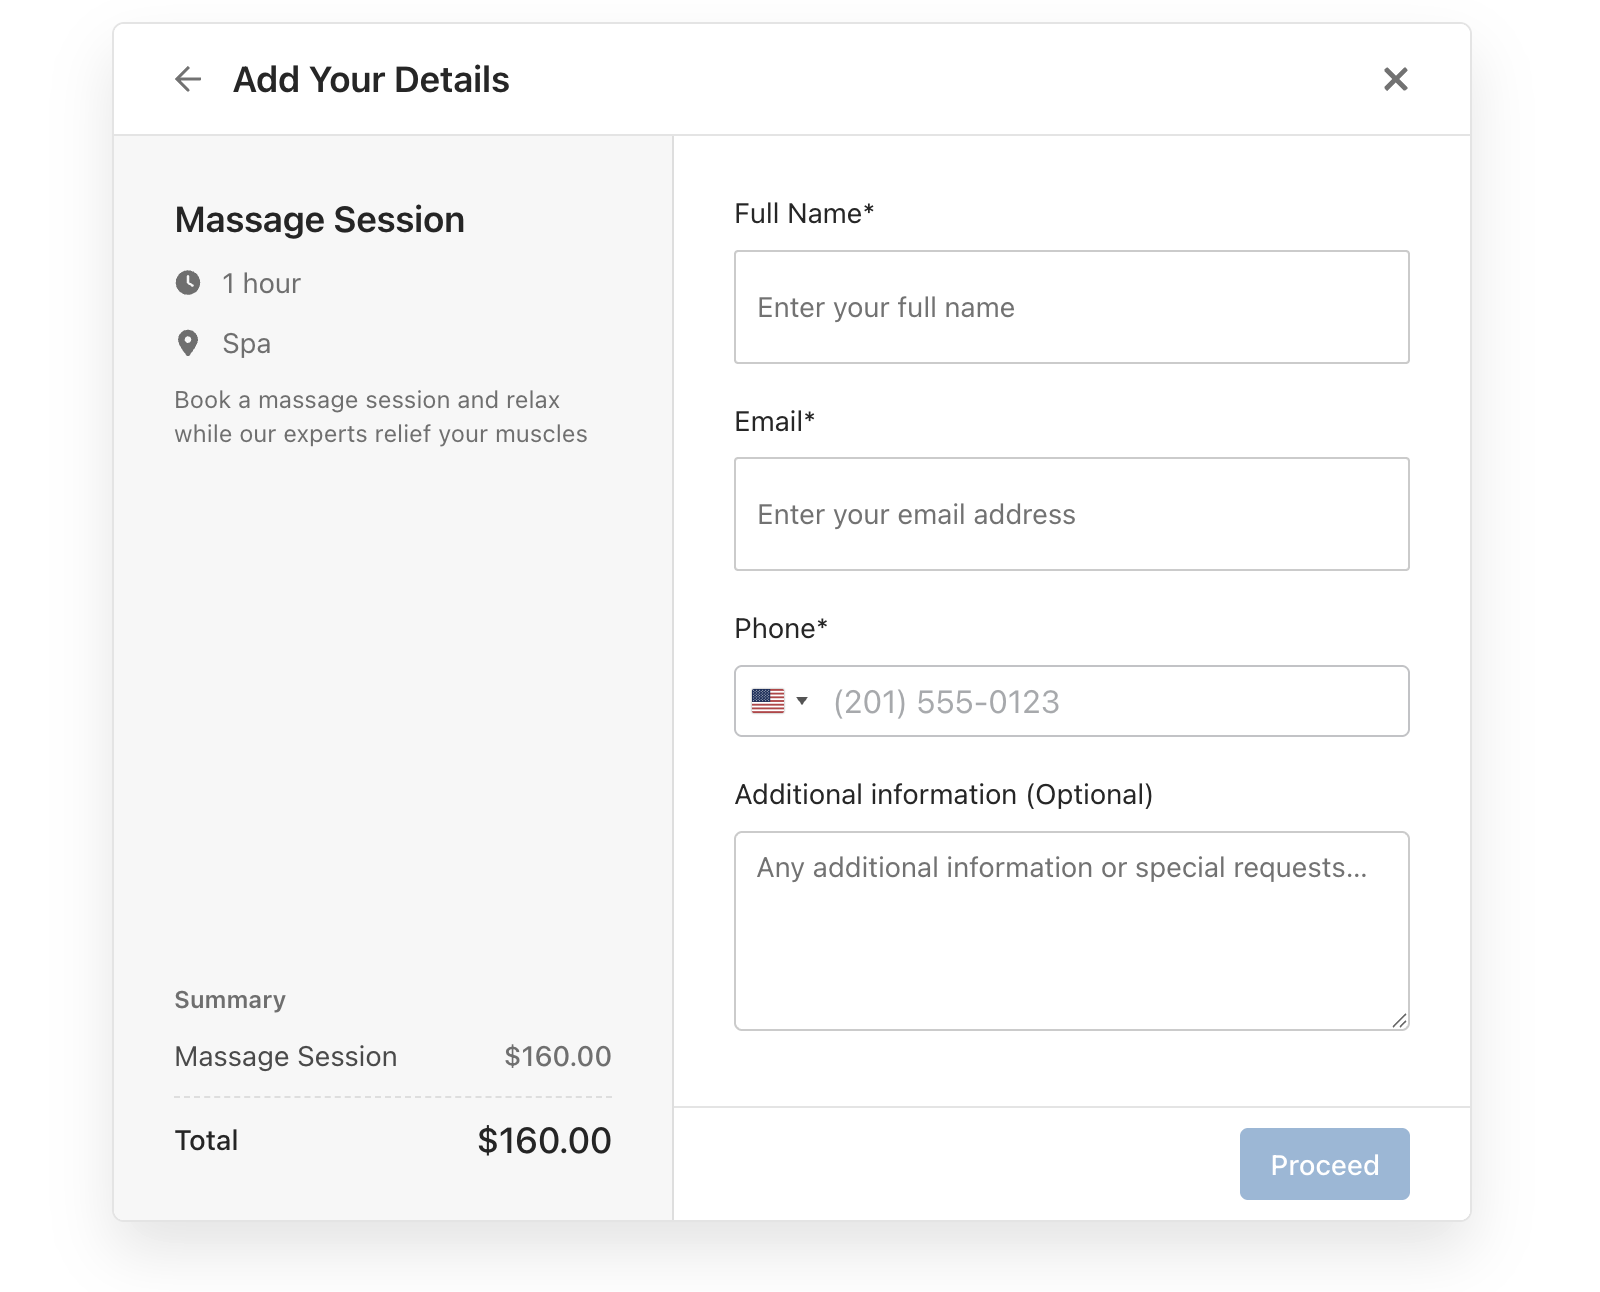This screenshot has height=1292, width=1600.
Task: Click into the email address field
Action: [x=1071, y=514]
